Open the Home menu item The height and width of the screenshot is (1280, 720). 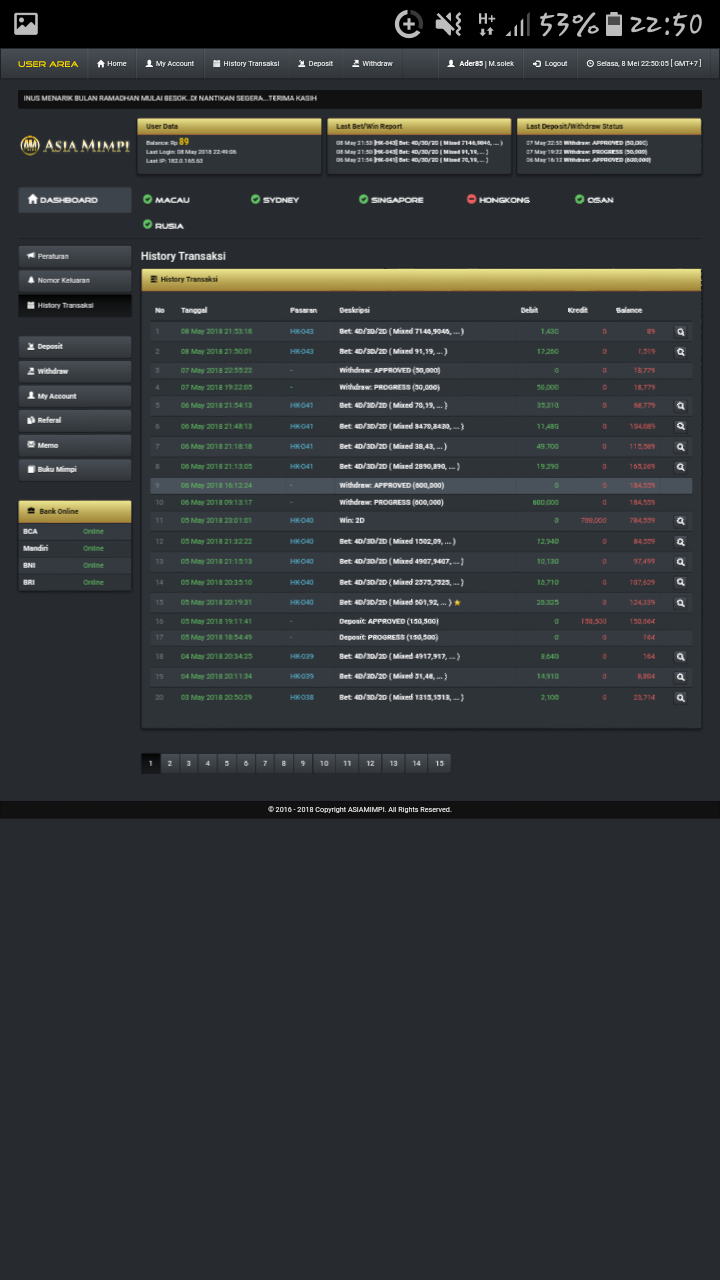coord(112,64)
